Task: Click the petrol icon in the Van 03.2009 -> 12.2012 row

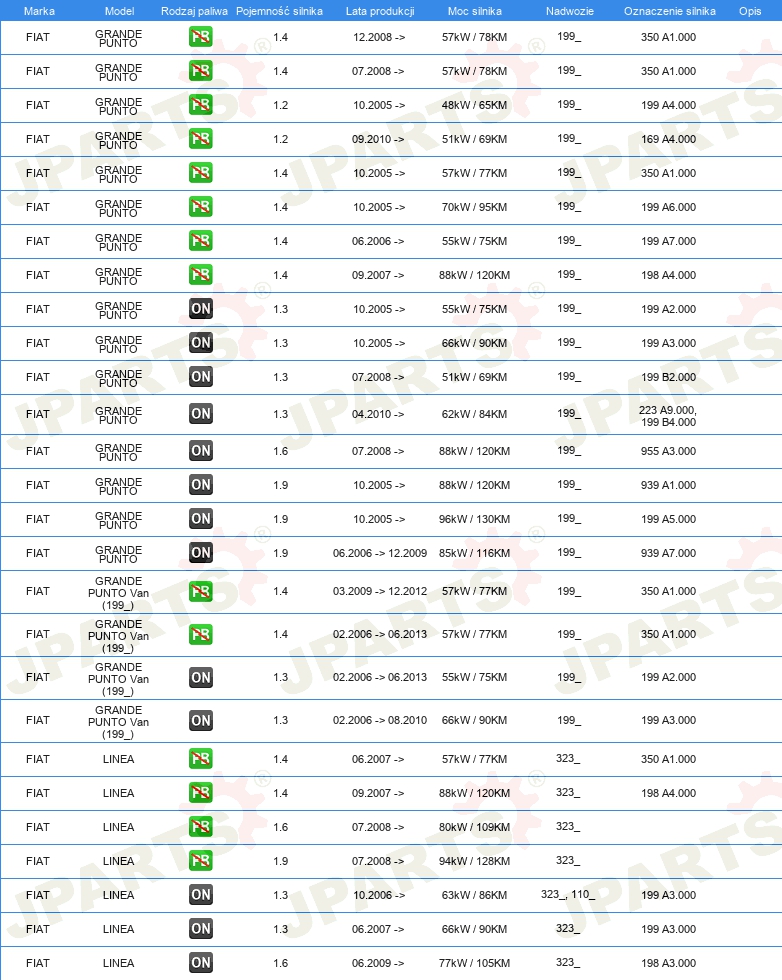Action: 201,591
